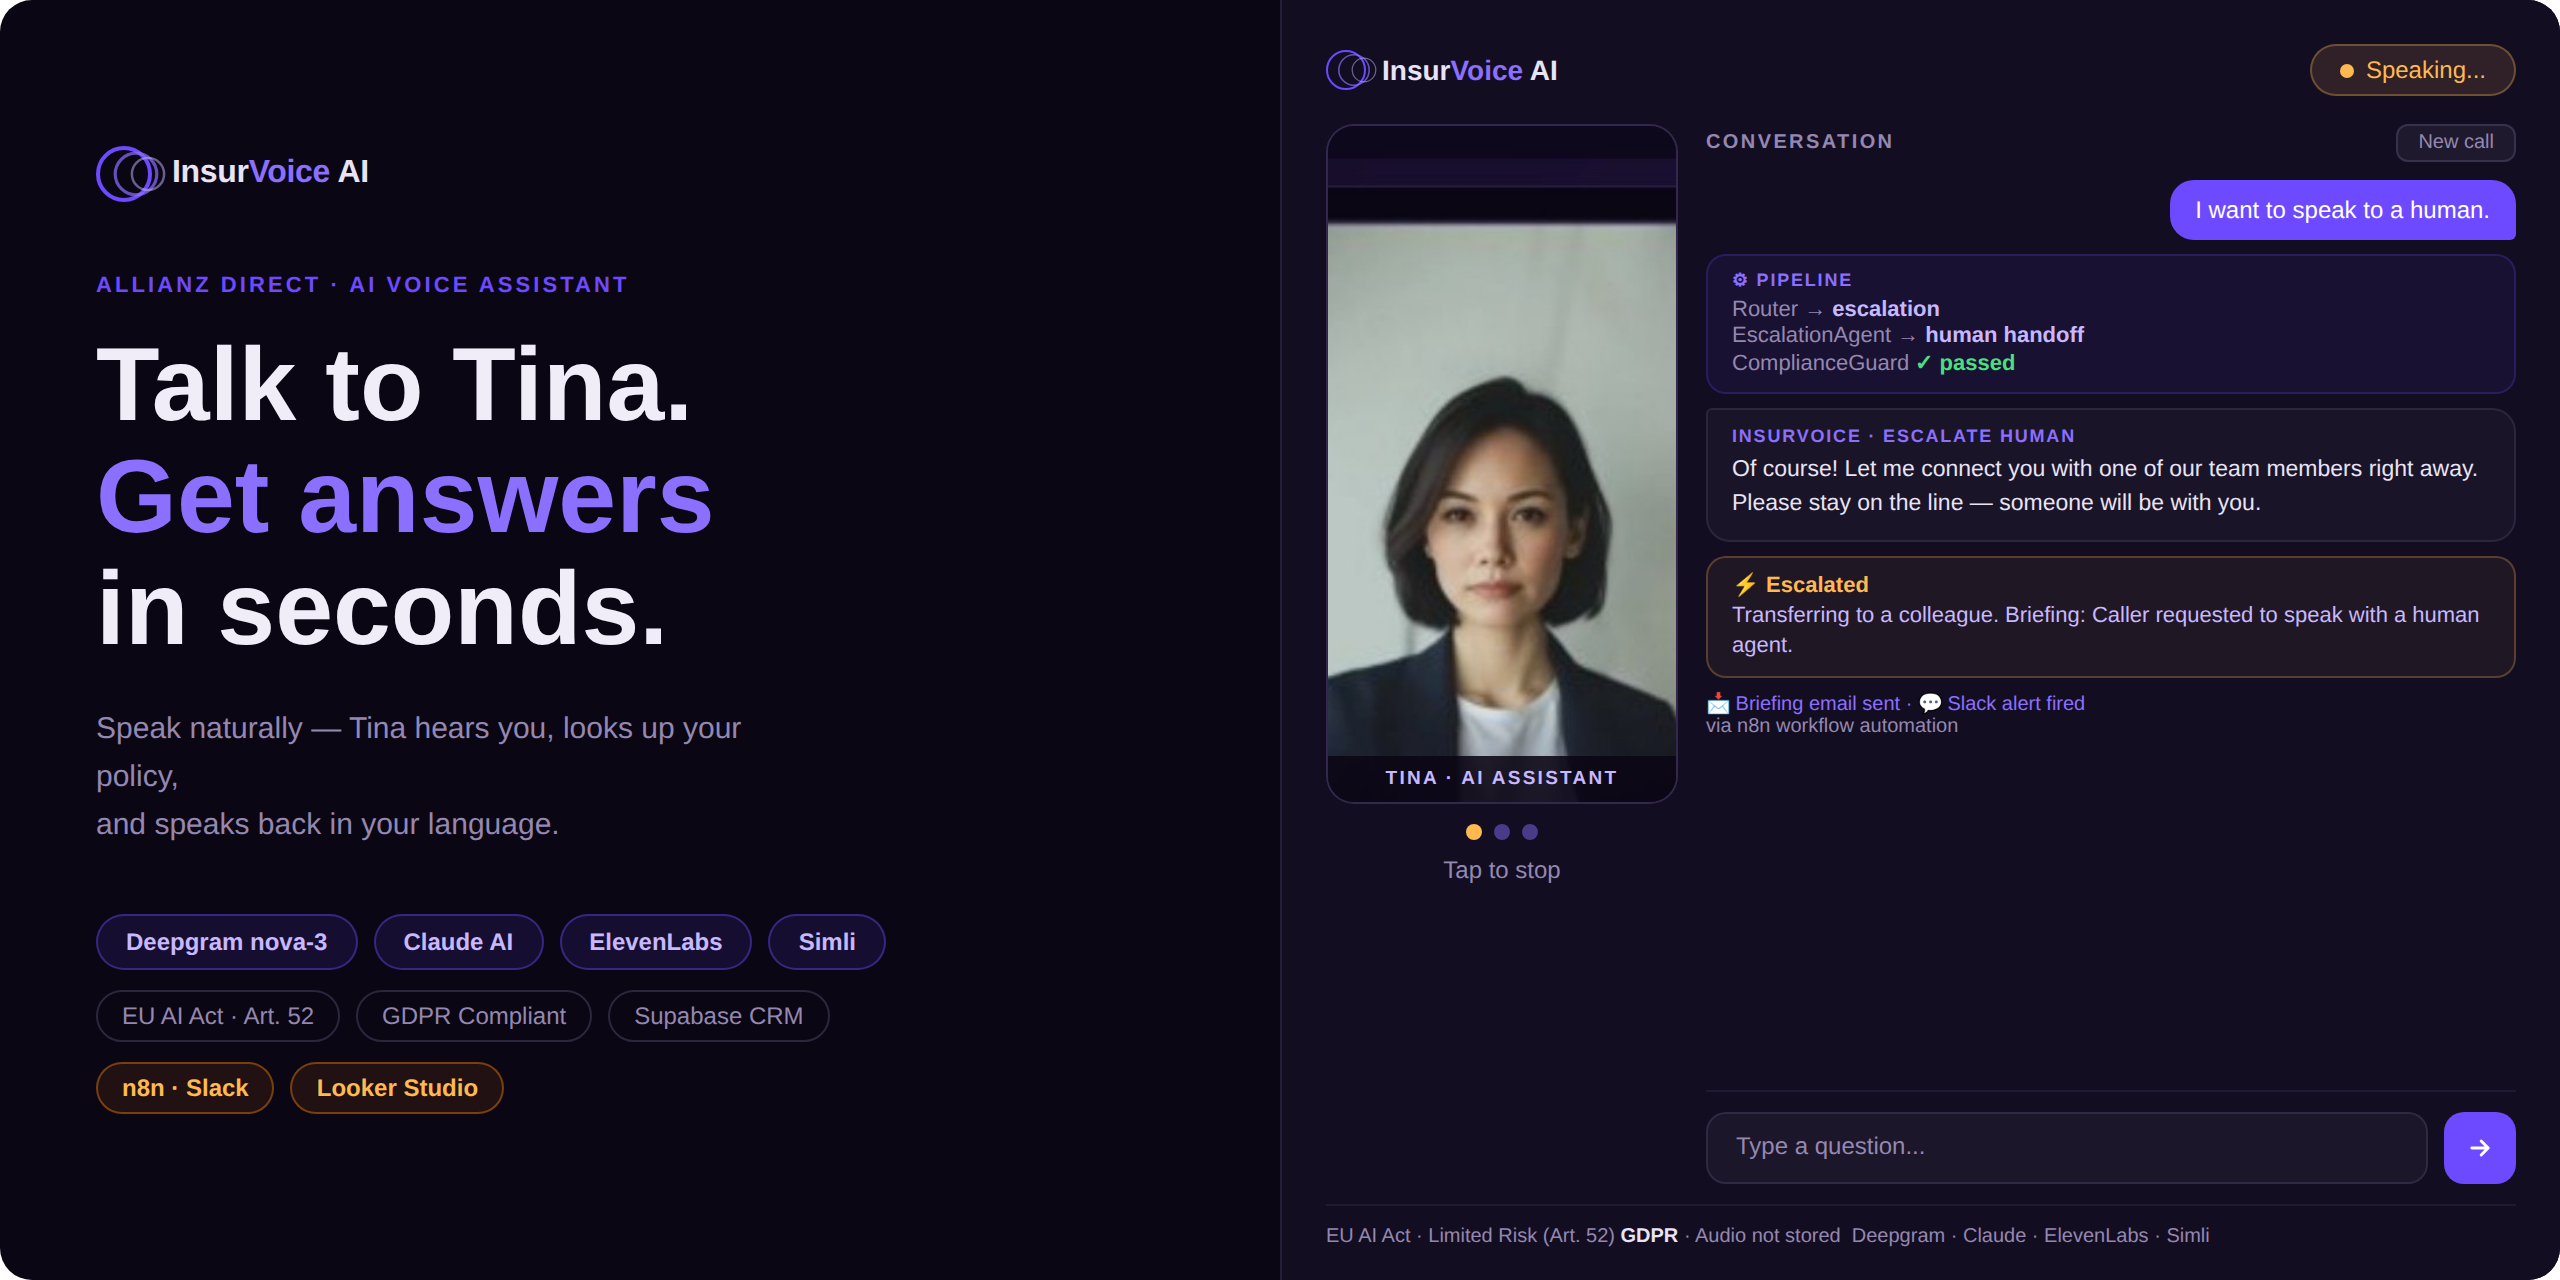Screen dimensions: 2560x1280
Task: Click the ElevenLabs tag
Action: pos(655,942)
